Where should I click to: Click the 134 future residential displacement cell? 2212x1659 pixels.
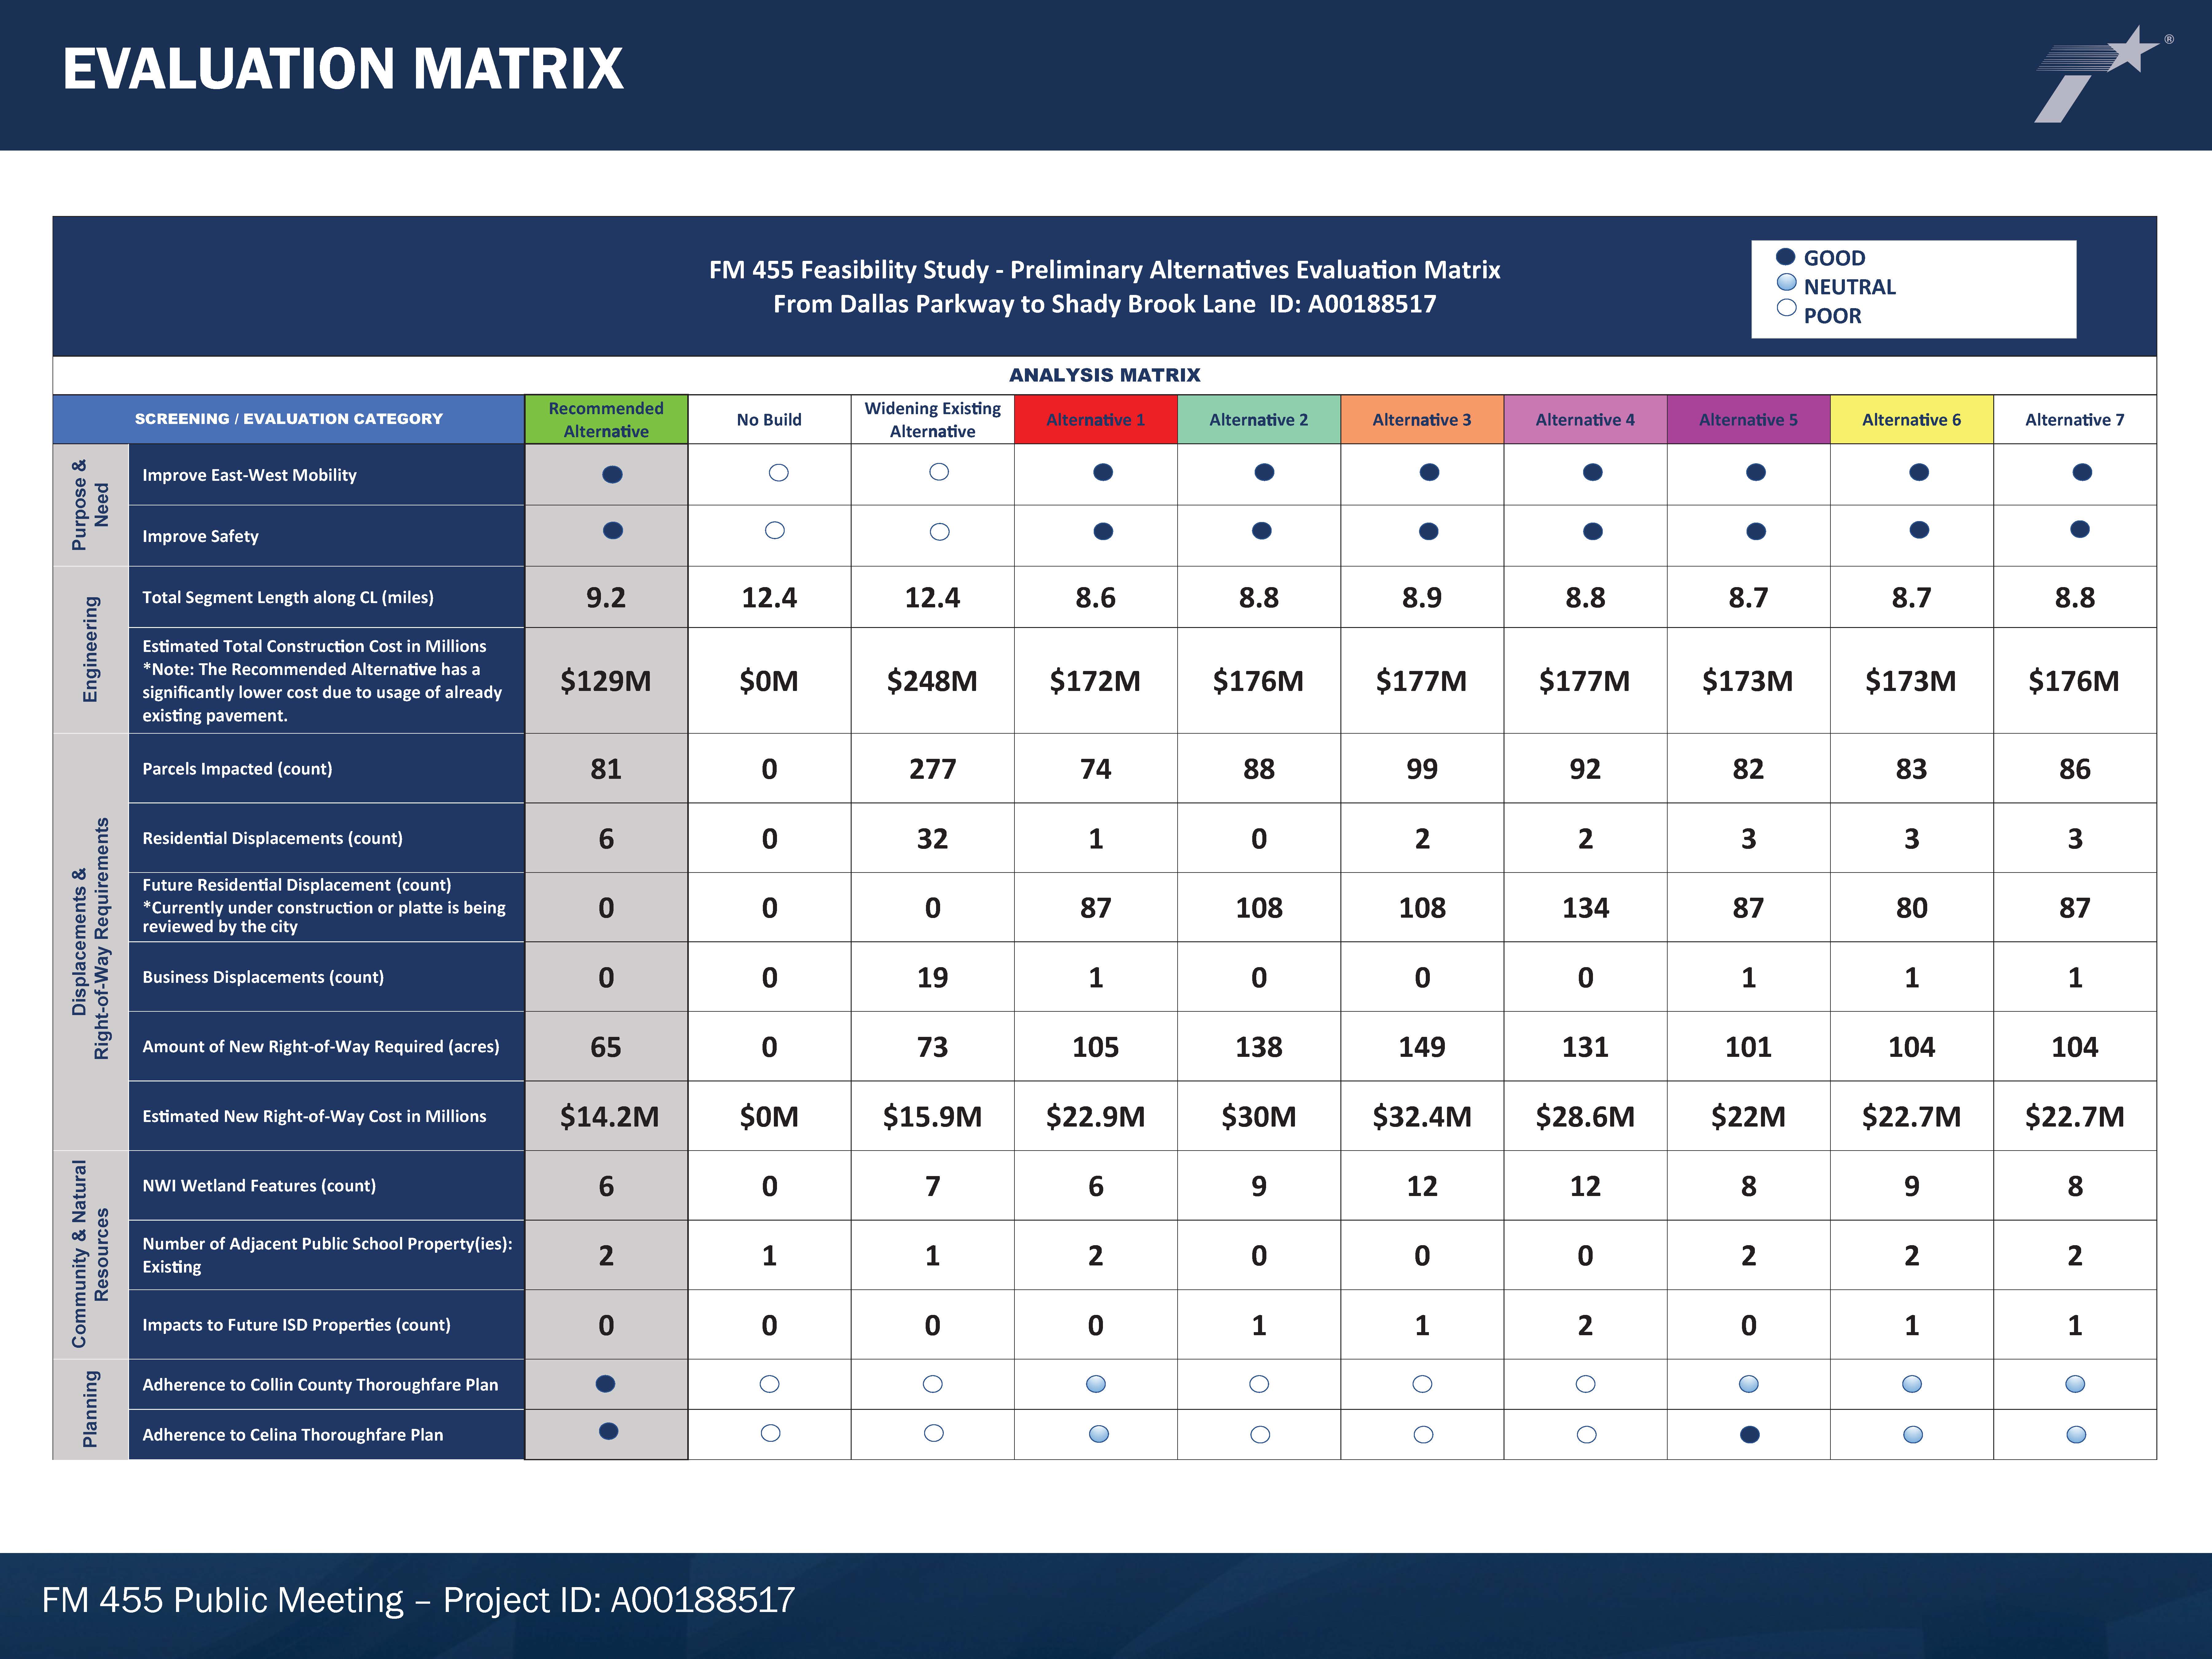click(1585, 907)
